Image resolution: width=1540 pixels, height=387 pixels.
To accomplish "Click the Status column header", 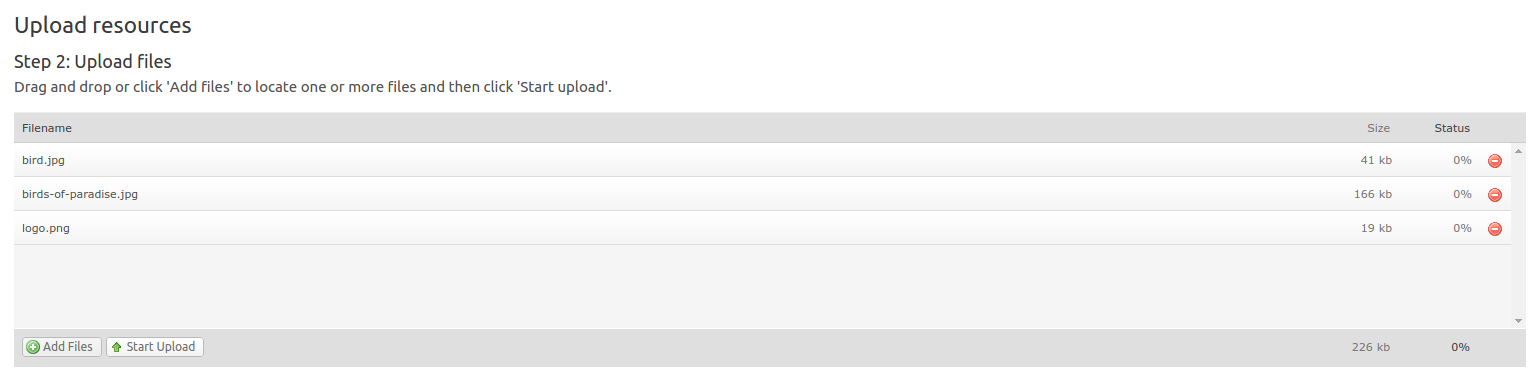I will [1452, 128].
